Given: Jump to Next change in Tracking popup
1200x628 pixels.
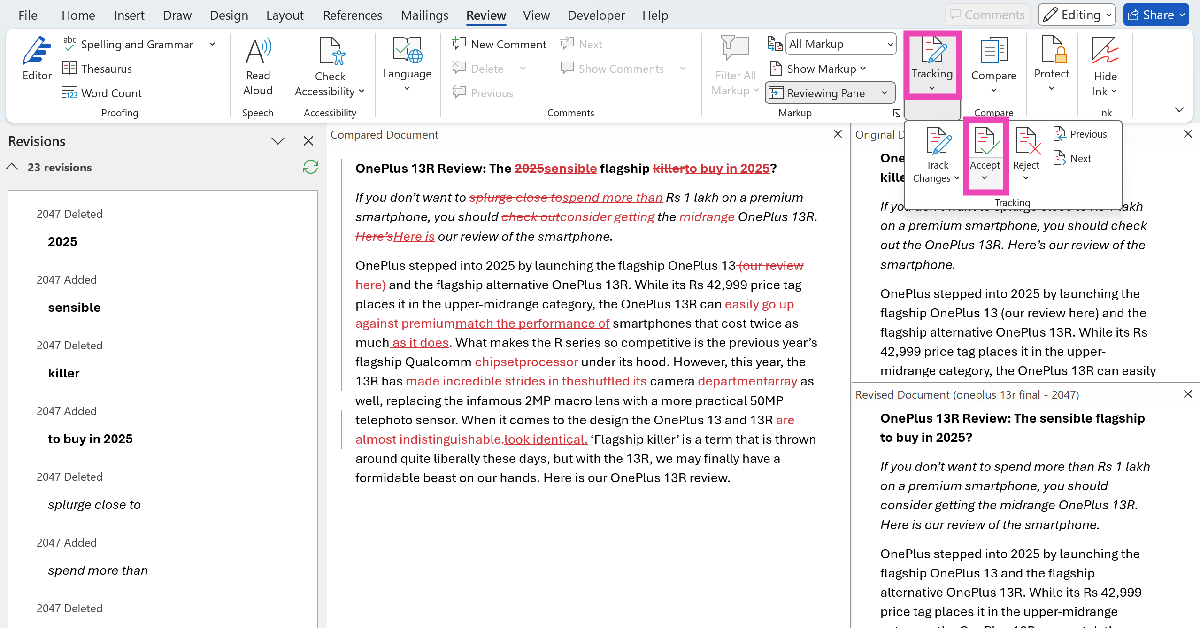Looking at the screenshot, I should [1072, 158].
